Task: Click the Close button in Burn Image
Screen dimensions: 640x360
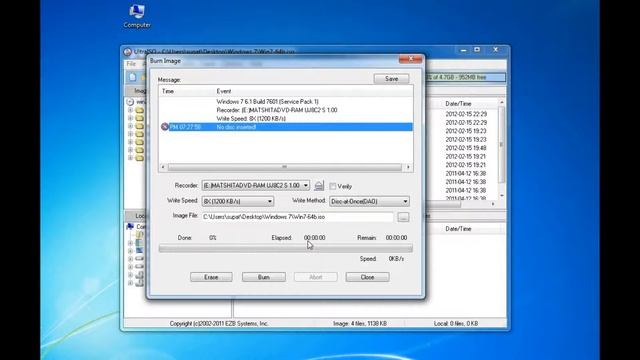Action: point(367,277)
